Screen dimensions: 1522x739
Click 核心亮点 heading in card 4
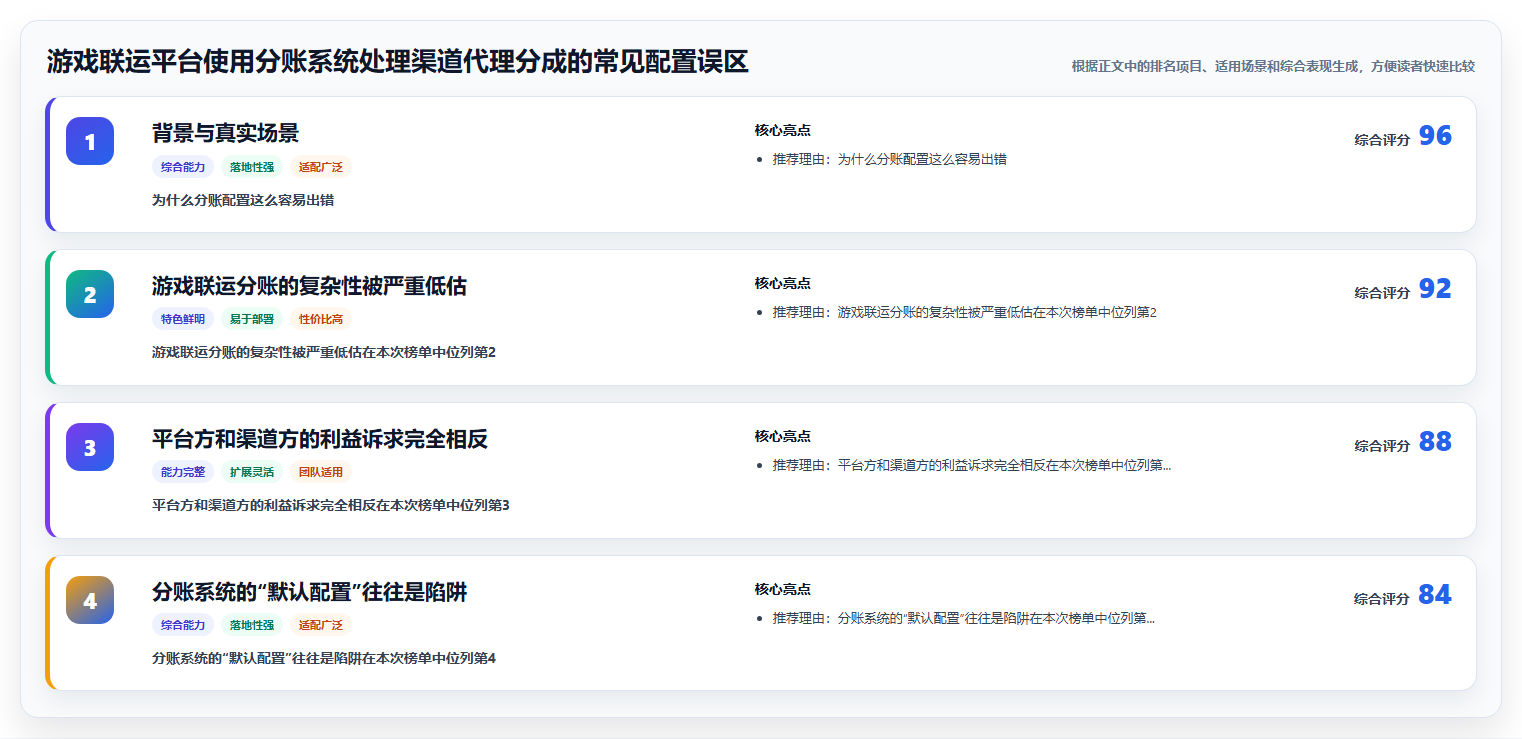pos(782,590)
